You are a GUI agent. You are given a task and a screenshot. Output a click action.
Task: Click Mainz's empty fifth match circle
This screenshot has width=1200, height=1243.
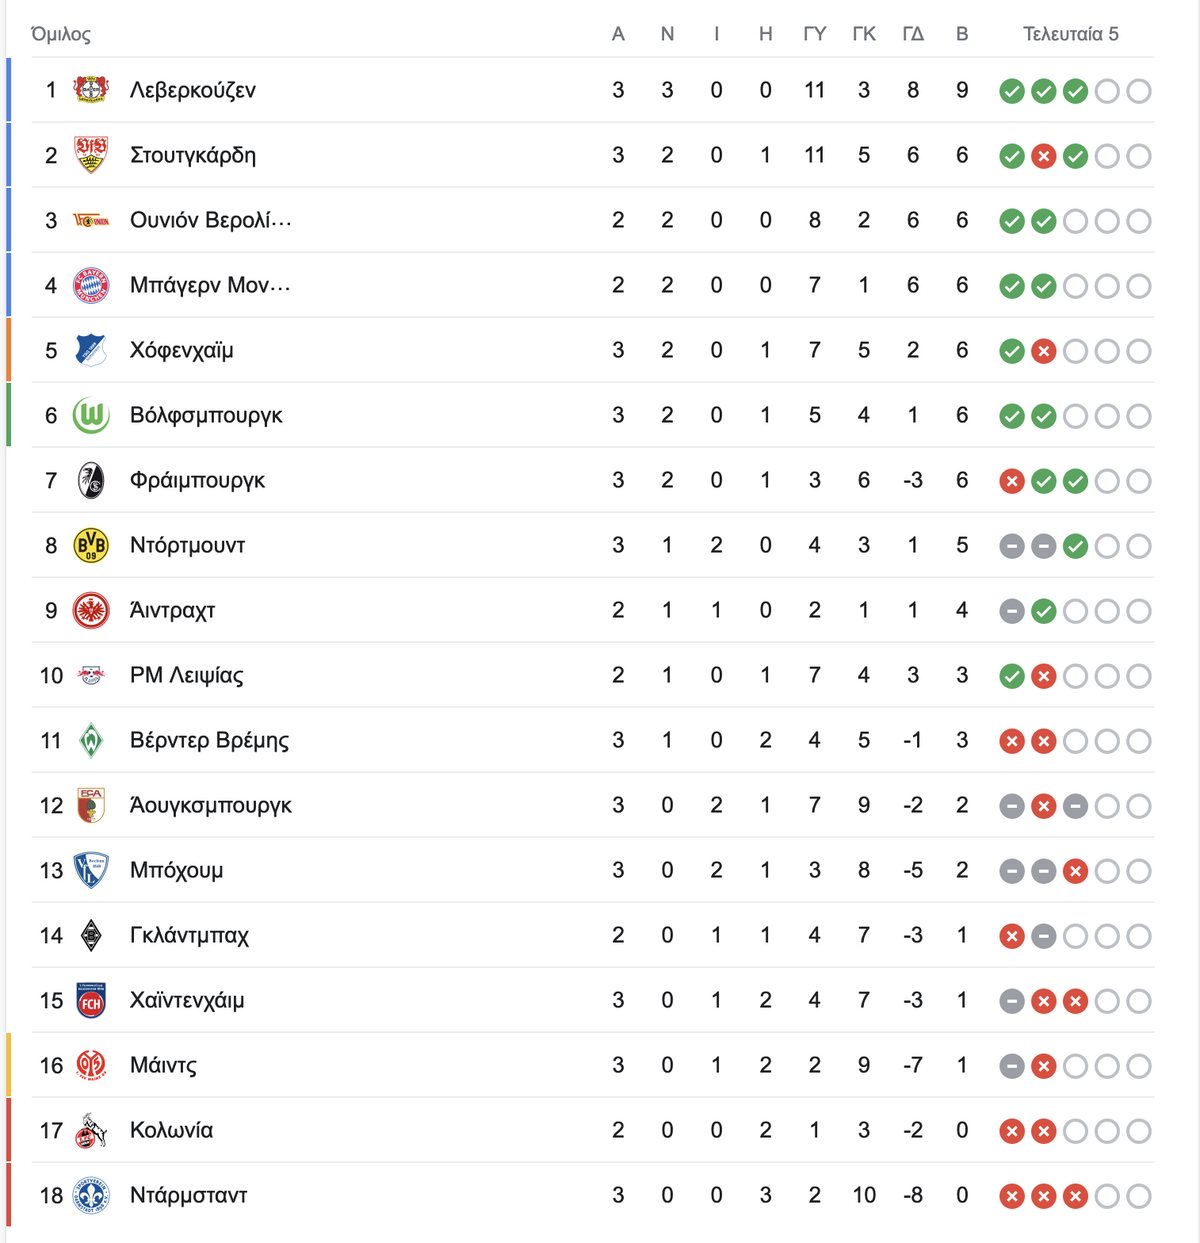click(x=1139, y=1066)
